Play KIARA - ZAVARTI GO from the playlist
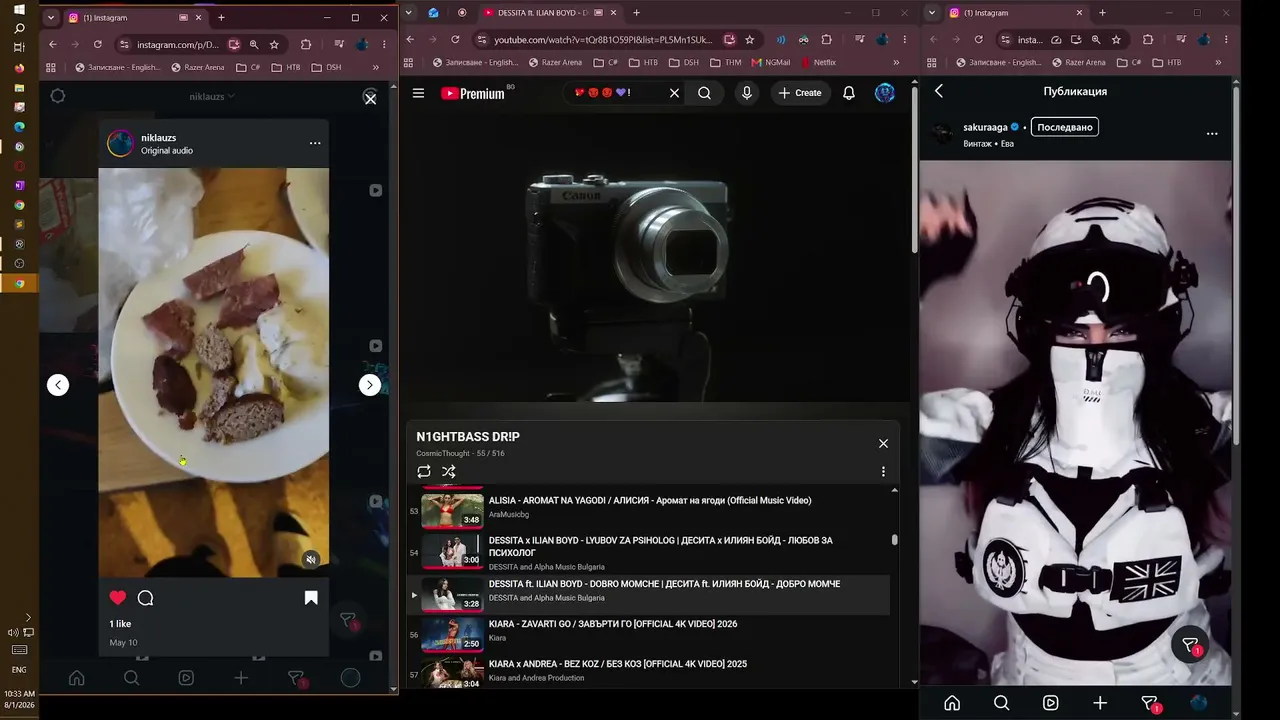1280x720 pixels. point(650,634)
